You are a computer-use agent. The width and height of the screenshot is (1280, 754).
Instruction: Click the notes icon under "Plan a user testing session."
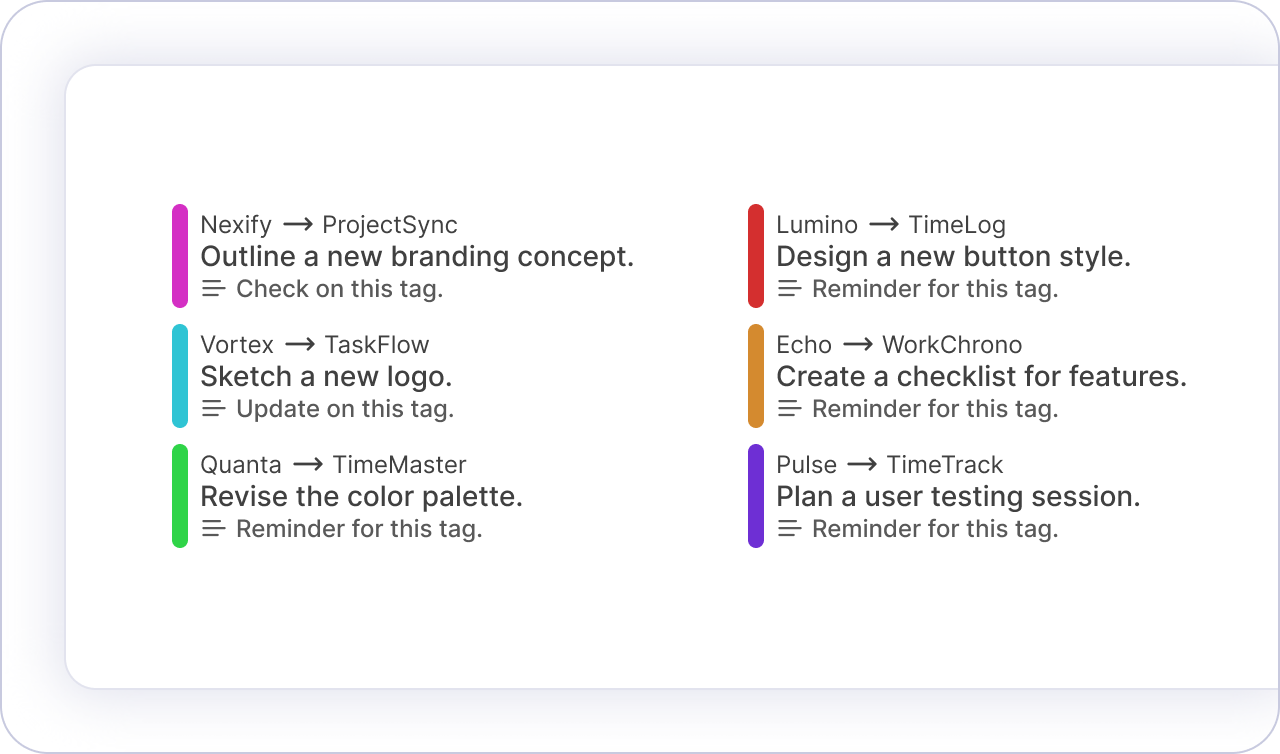789,529
